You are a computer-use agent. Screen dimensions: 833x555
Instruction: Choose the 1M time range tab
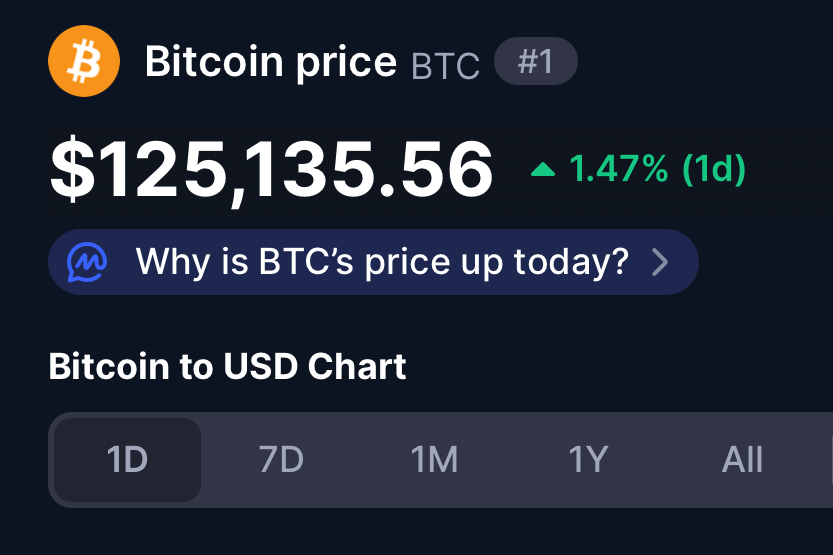(x=434, y=460)
